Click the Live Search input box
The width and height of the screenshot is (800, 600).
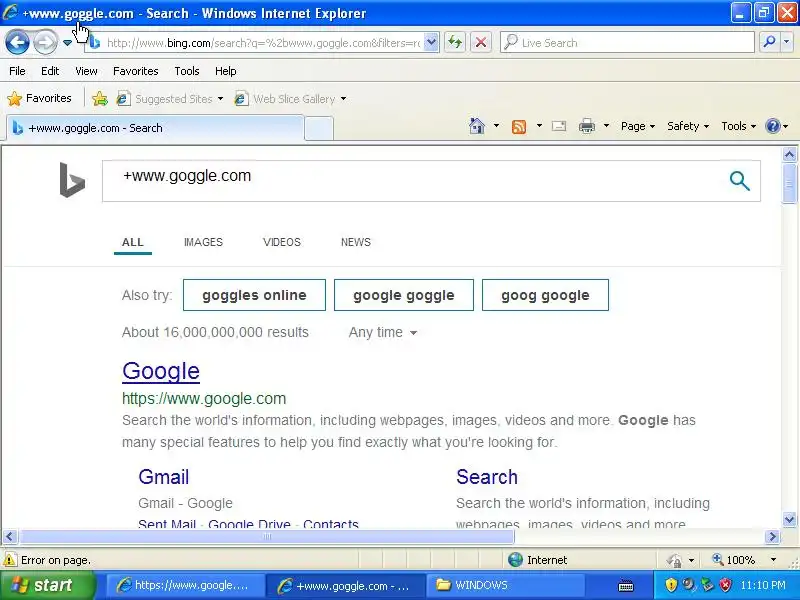[x=628, y=43]
